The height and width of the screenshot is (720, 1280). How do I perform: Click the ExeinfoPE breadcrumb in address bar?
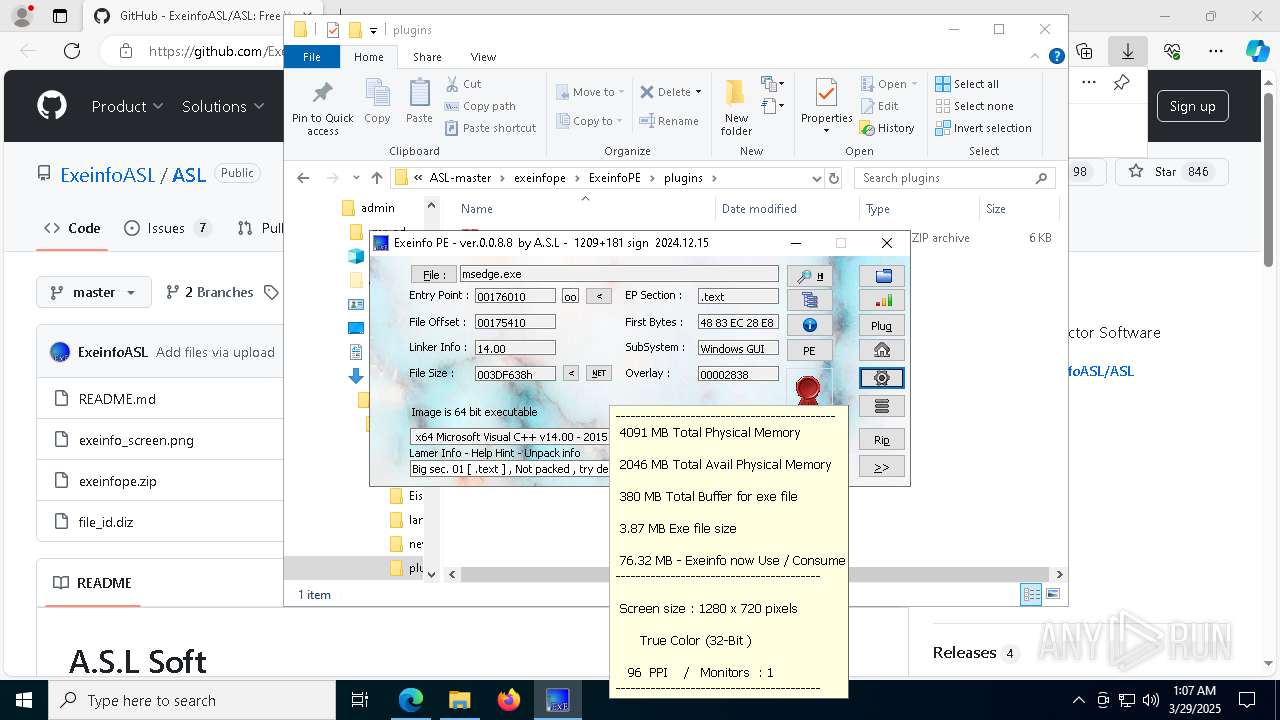tap(615, 178)
